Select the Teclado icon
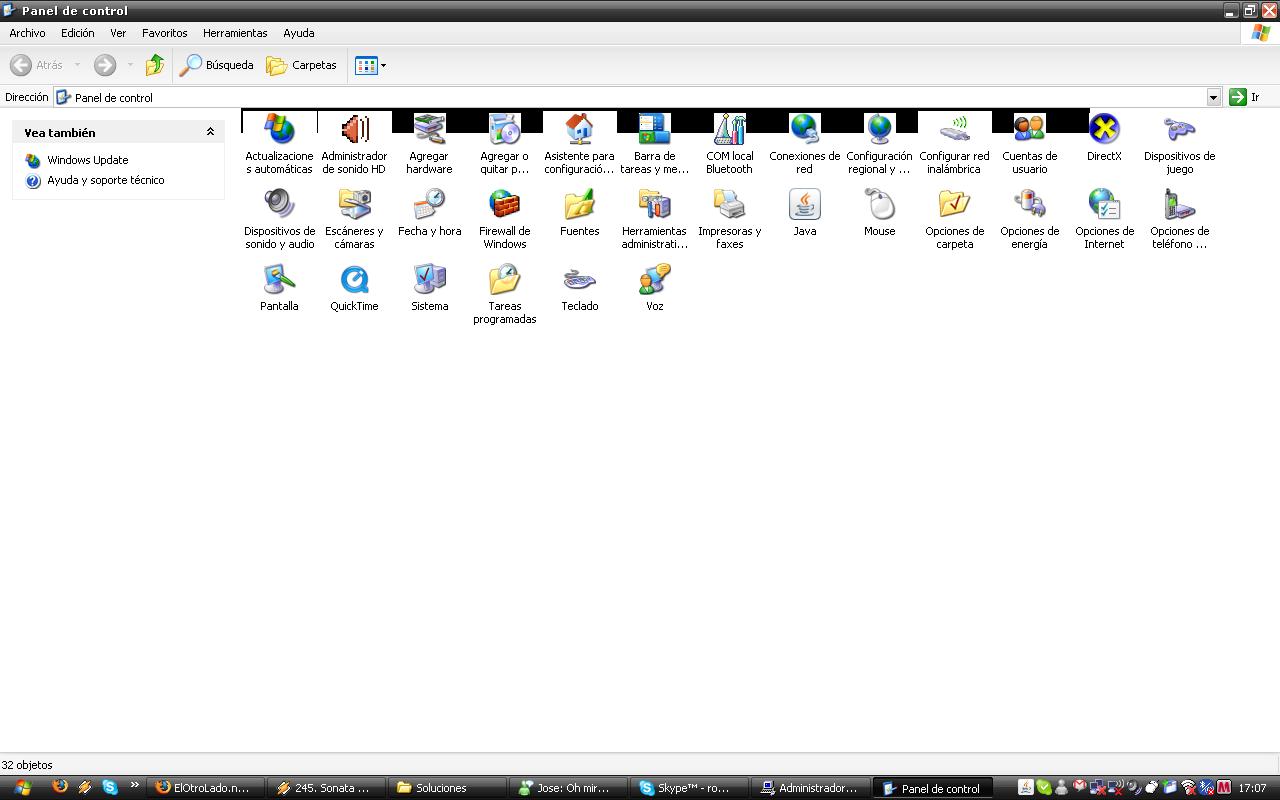The image size is (1280, 800). pyautogui.click(x=579, y=280)
